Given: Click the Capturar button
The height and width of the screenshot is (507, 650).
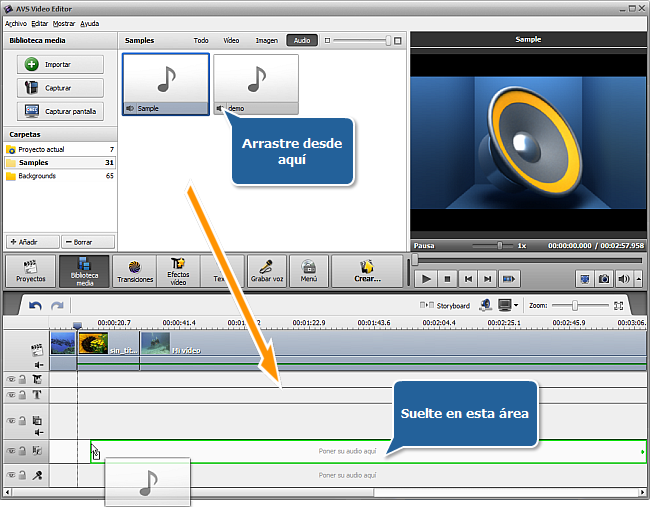Looking at the screenshot, I should pos(60,88).
